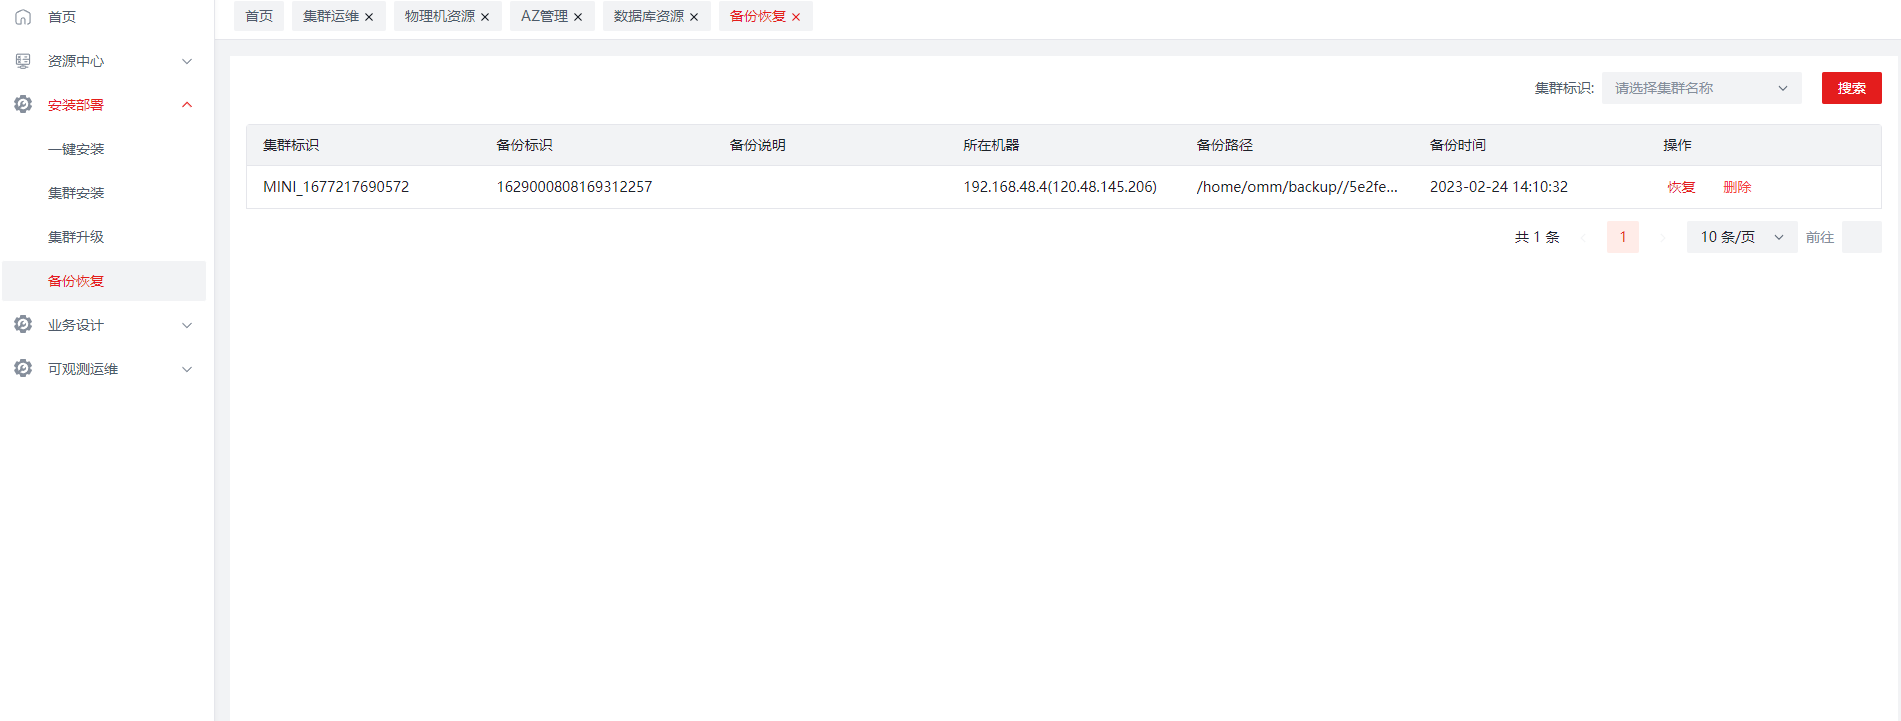The image size is (1901, 721).
Task: Click the 可观测运维 gear icon
Action: 23,369
